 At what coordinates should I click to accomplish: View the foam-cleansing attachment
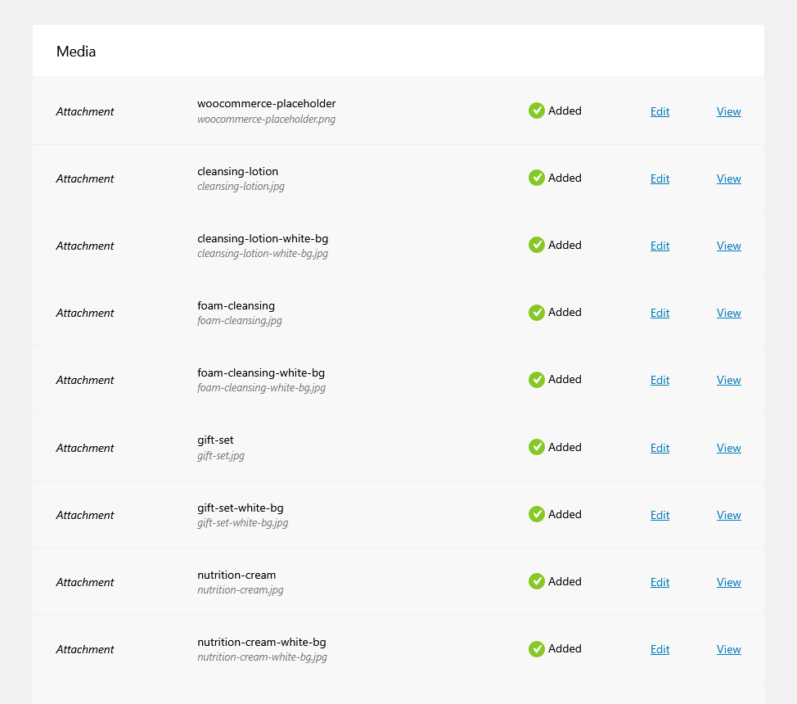click(729, 313)
